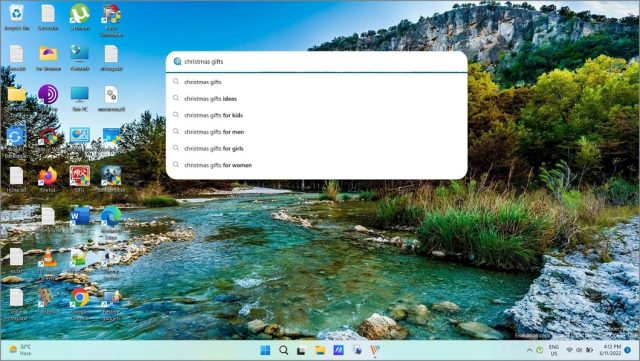Open the weather widget showing 32°C Haze

(x=20, y=350)
